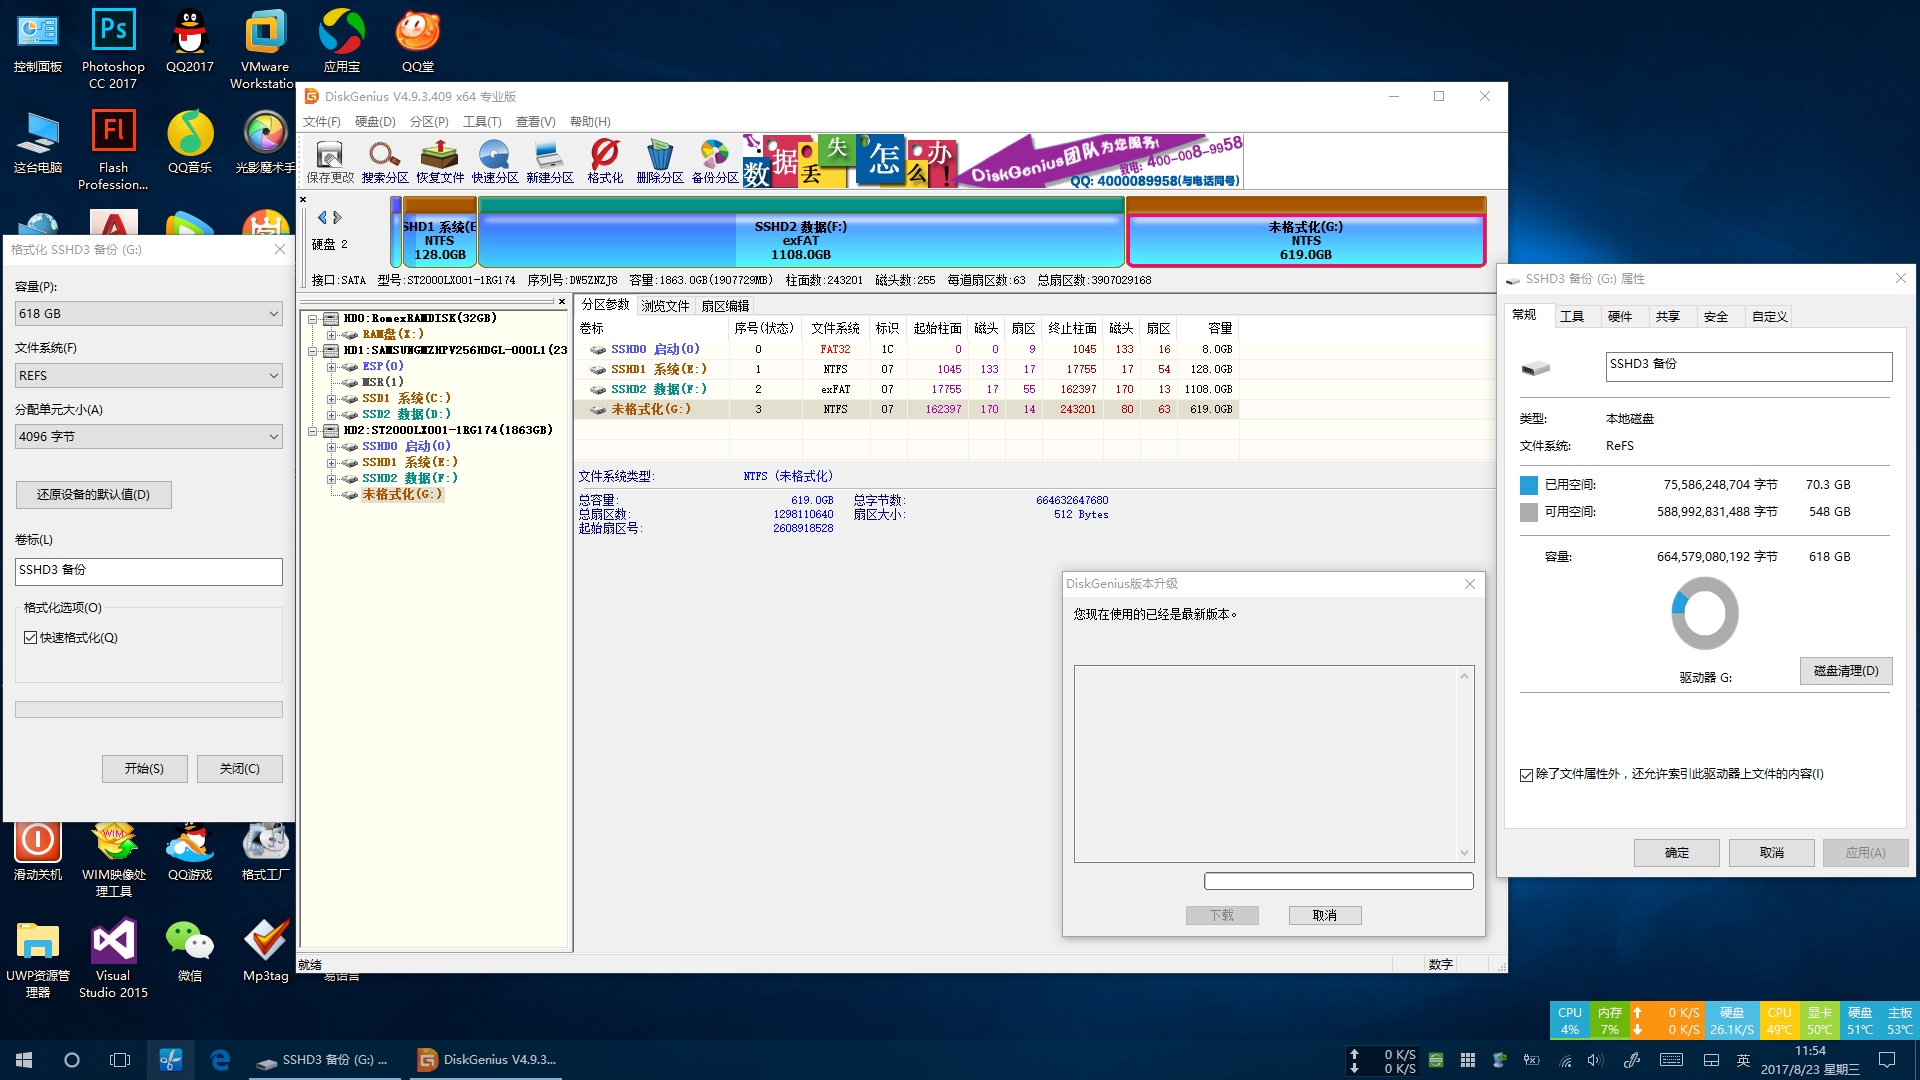Select 未格式化(G:) under HD2 in tree
This screenshot has width=1920, height=1080.
pos(401,495)
